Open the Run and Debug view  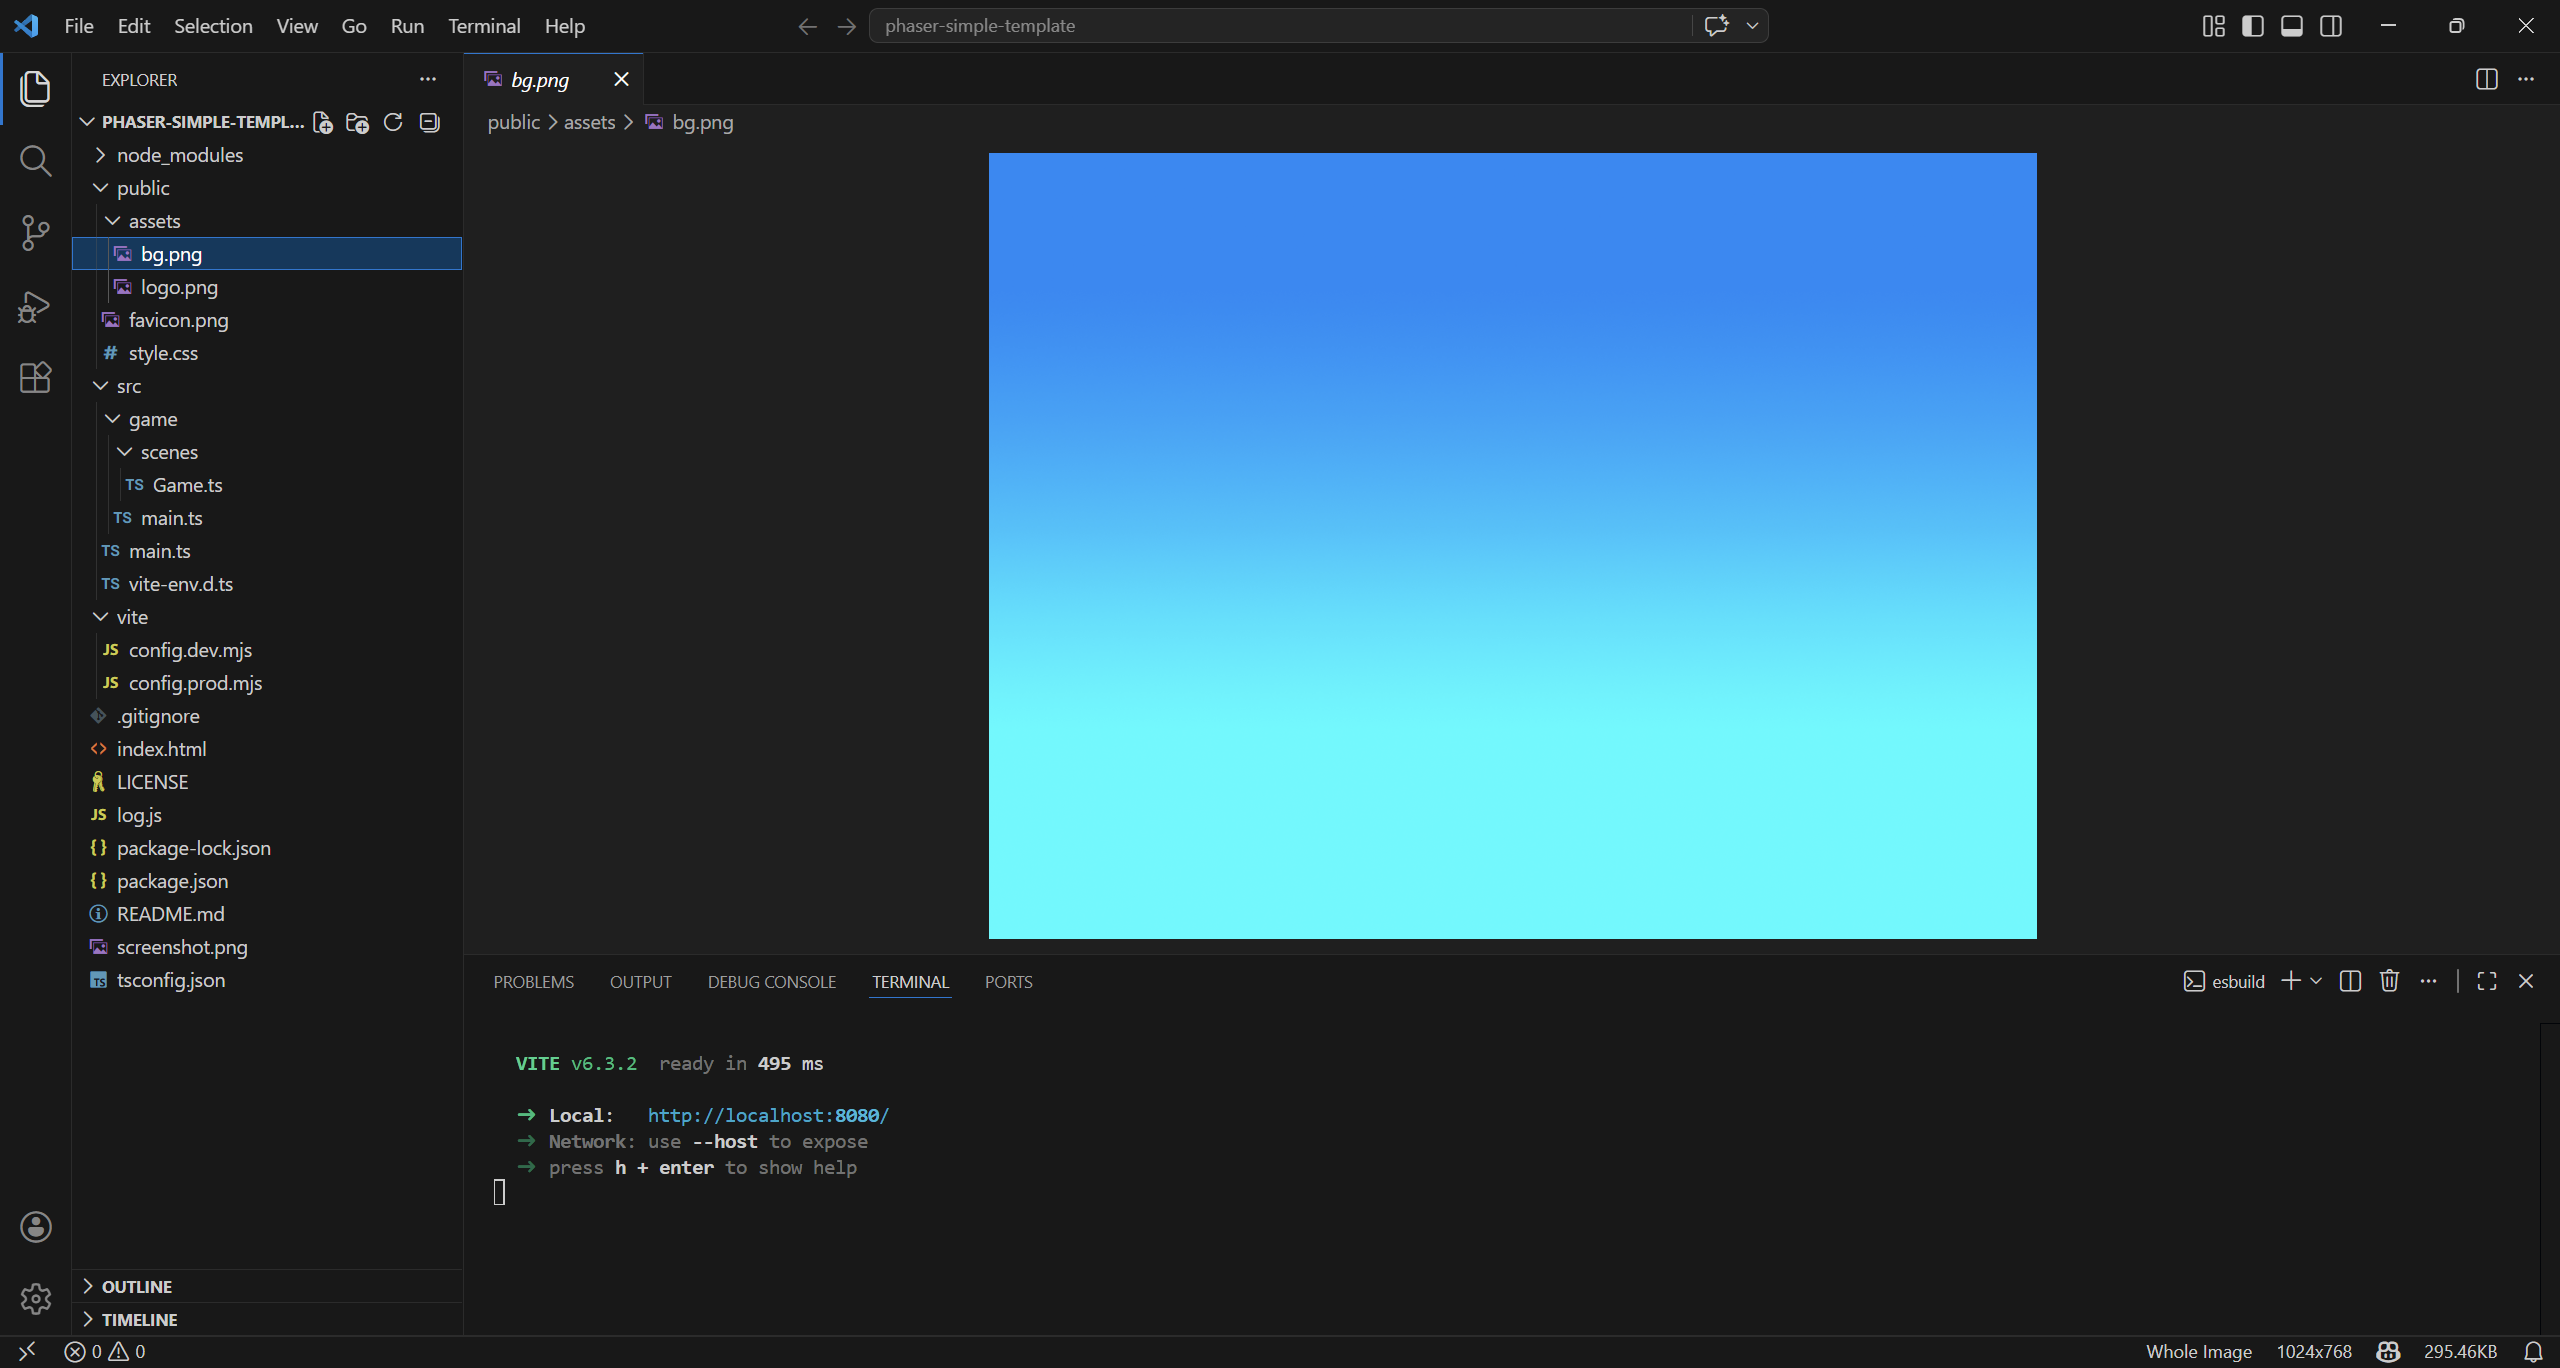coord(35,306)
